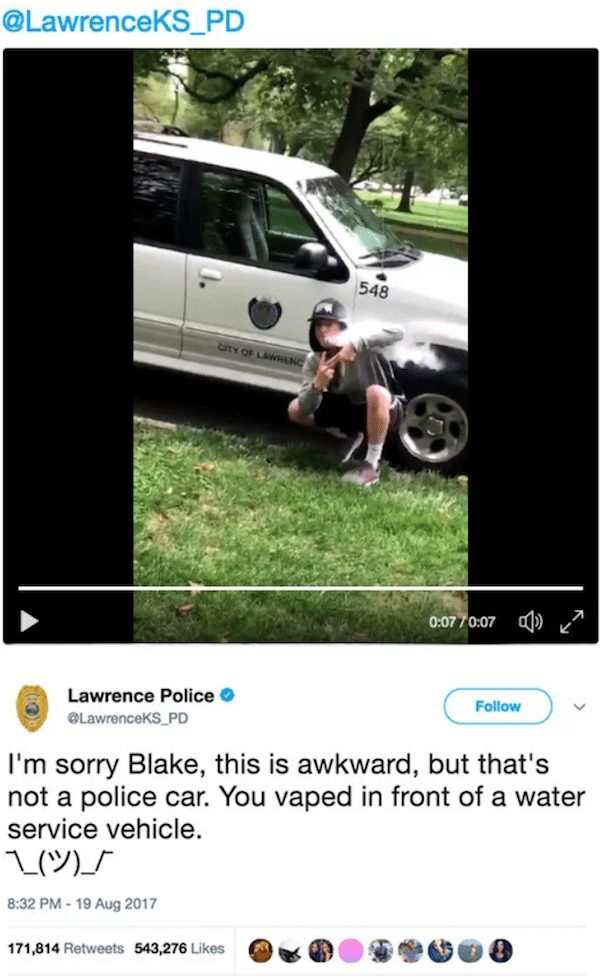This screenshot has height=976, width=600.
Task: Click the second liker avatar with the bird
Action: point(290,950)
